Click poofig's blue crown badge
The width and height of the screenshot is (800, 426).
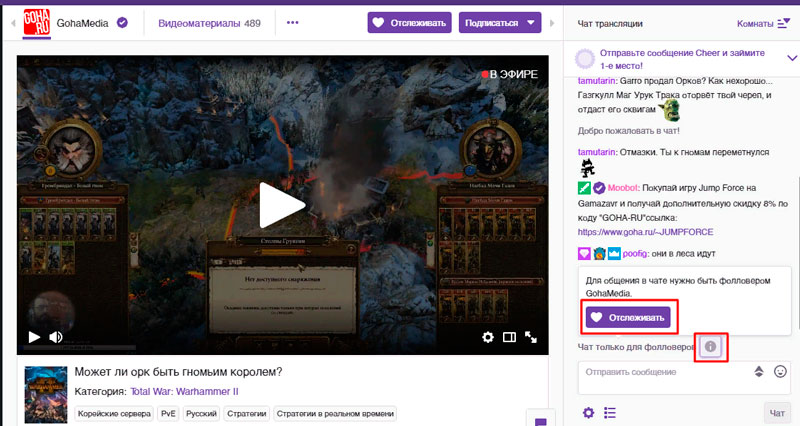coord(614,254)
